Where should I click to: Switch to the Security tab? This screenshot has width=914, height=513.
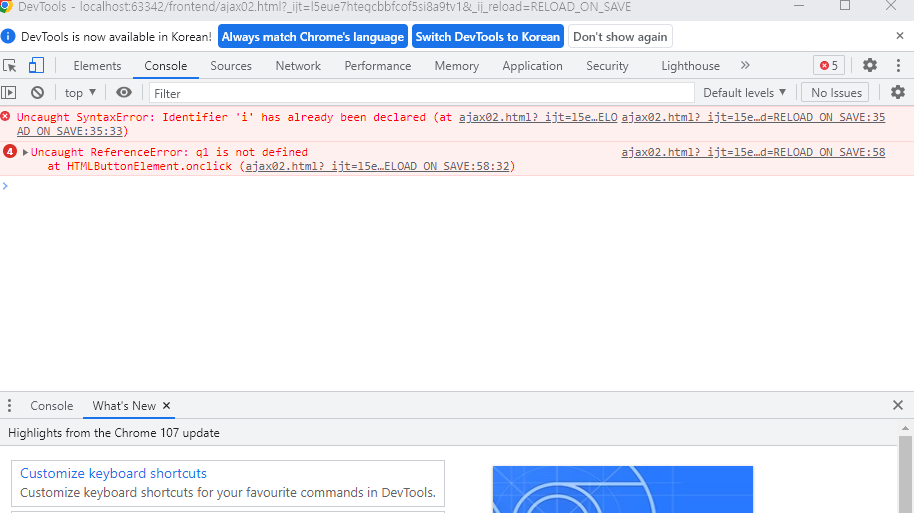coord(607,66)
